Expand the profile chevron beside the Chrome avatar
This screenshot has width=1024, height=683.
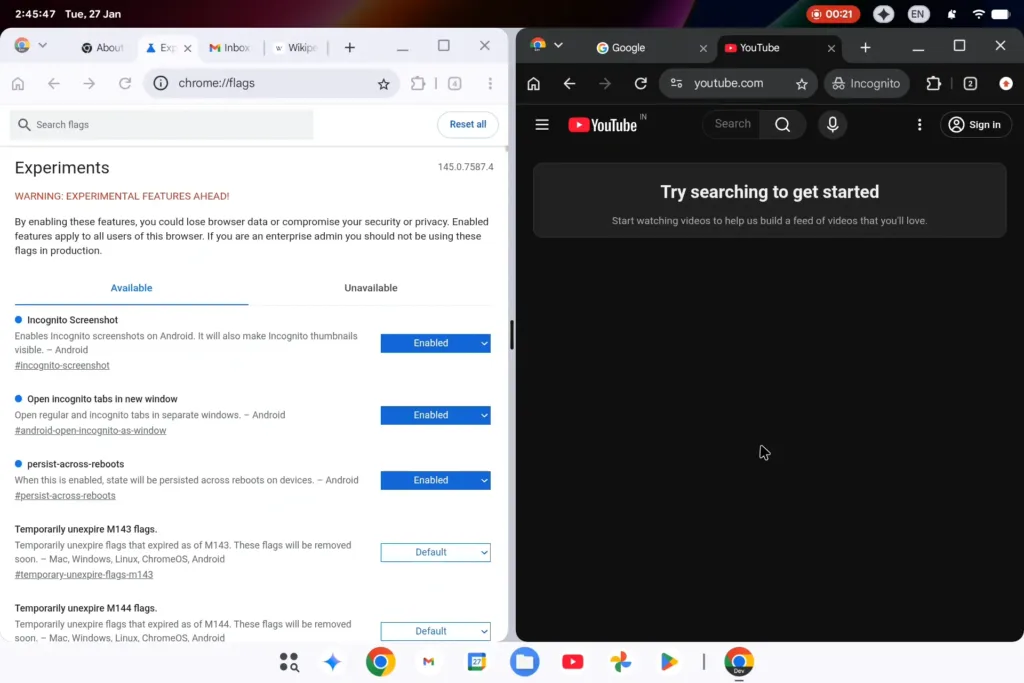point(42,47)
